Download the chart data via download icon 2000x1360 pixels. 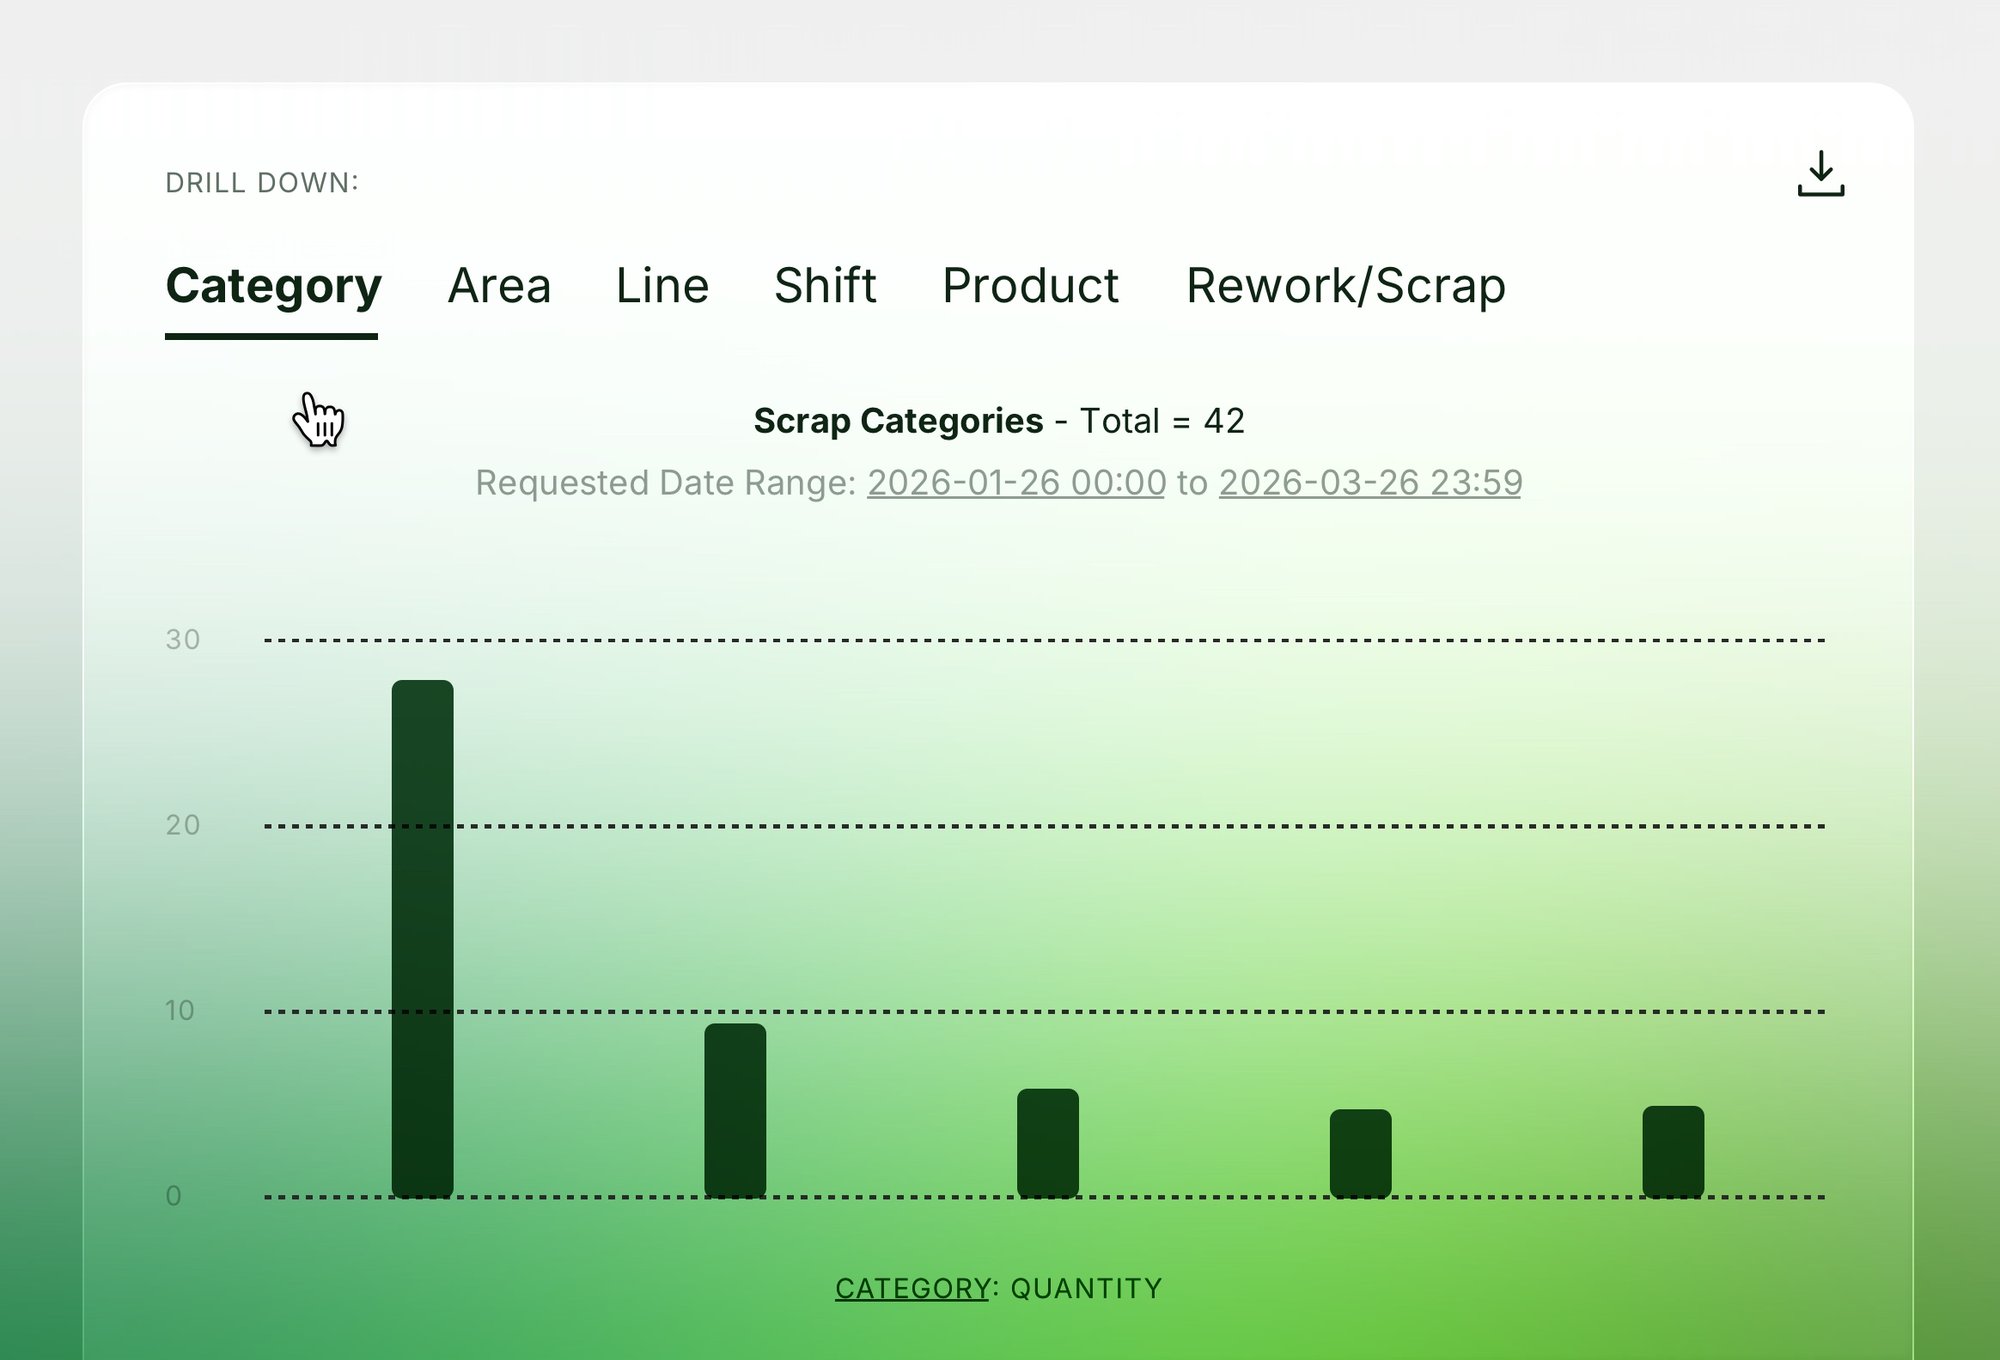[x=1820, y=173]
